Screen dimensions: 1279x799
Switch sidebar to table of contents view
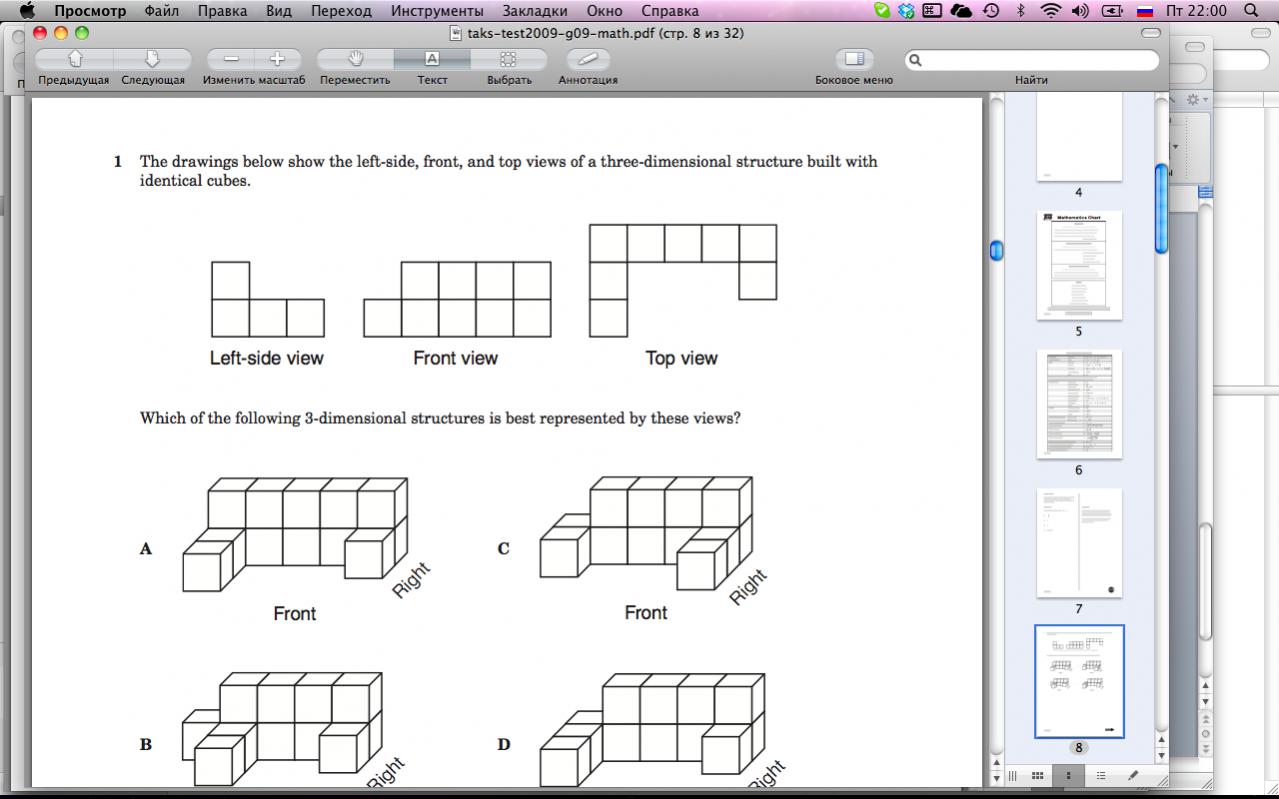point(1101,775)
